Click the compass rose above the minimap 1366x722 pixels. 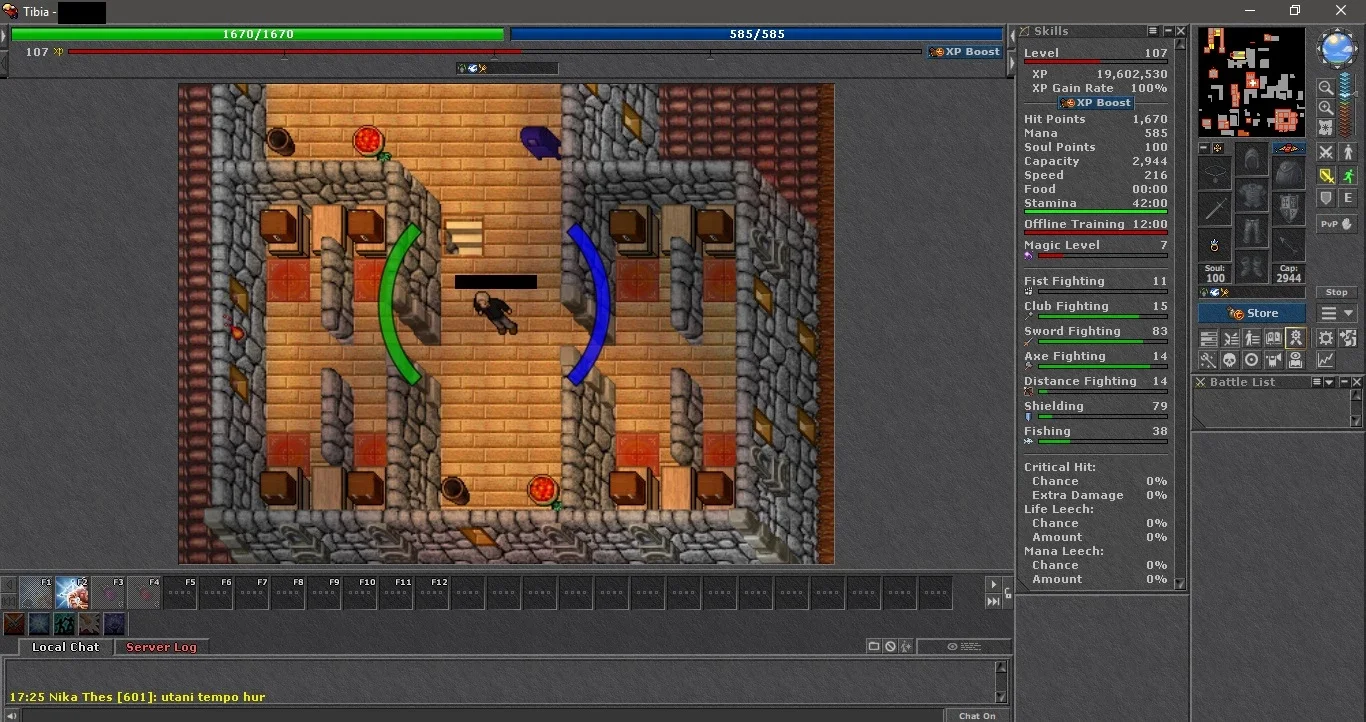[1337, 47]
